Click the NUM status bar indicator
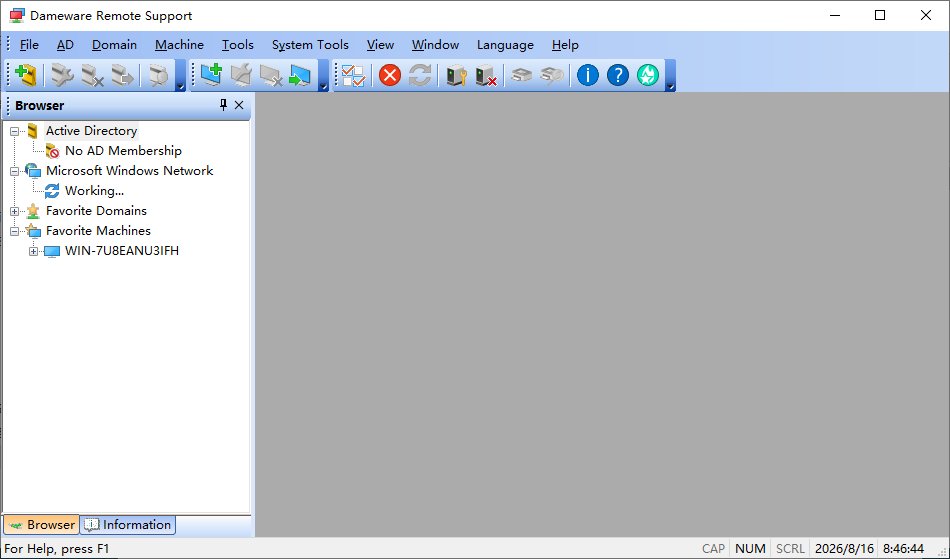This screenshot has height=559, width=950. (750, 549)
